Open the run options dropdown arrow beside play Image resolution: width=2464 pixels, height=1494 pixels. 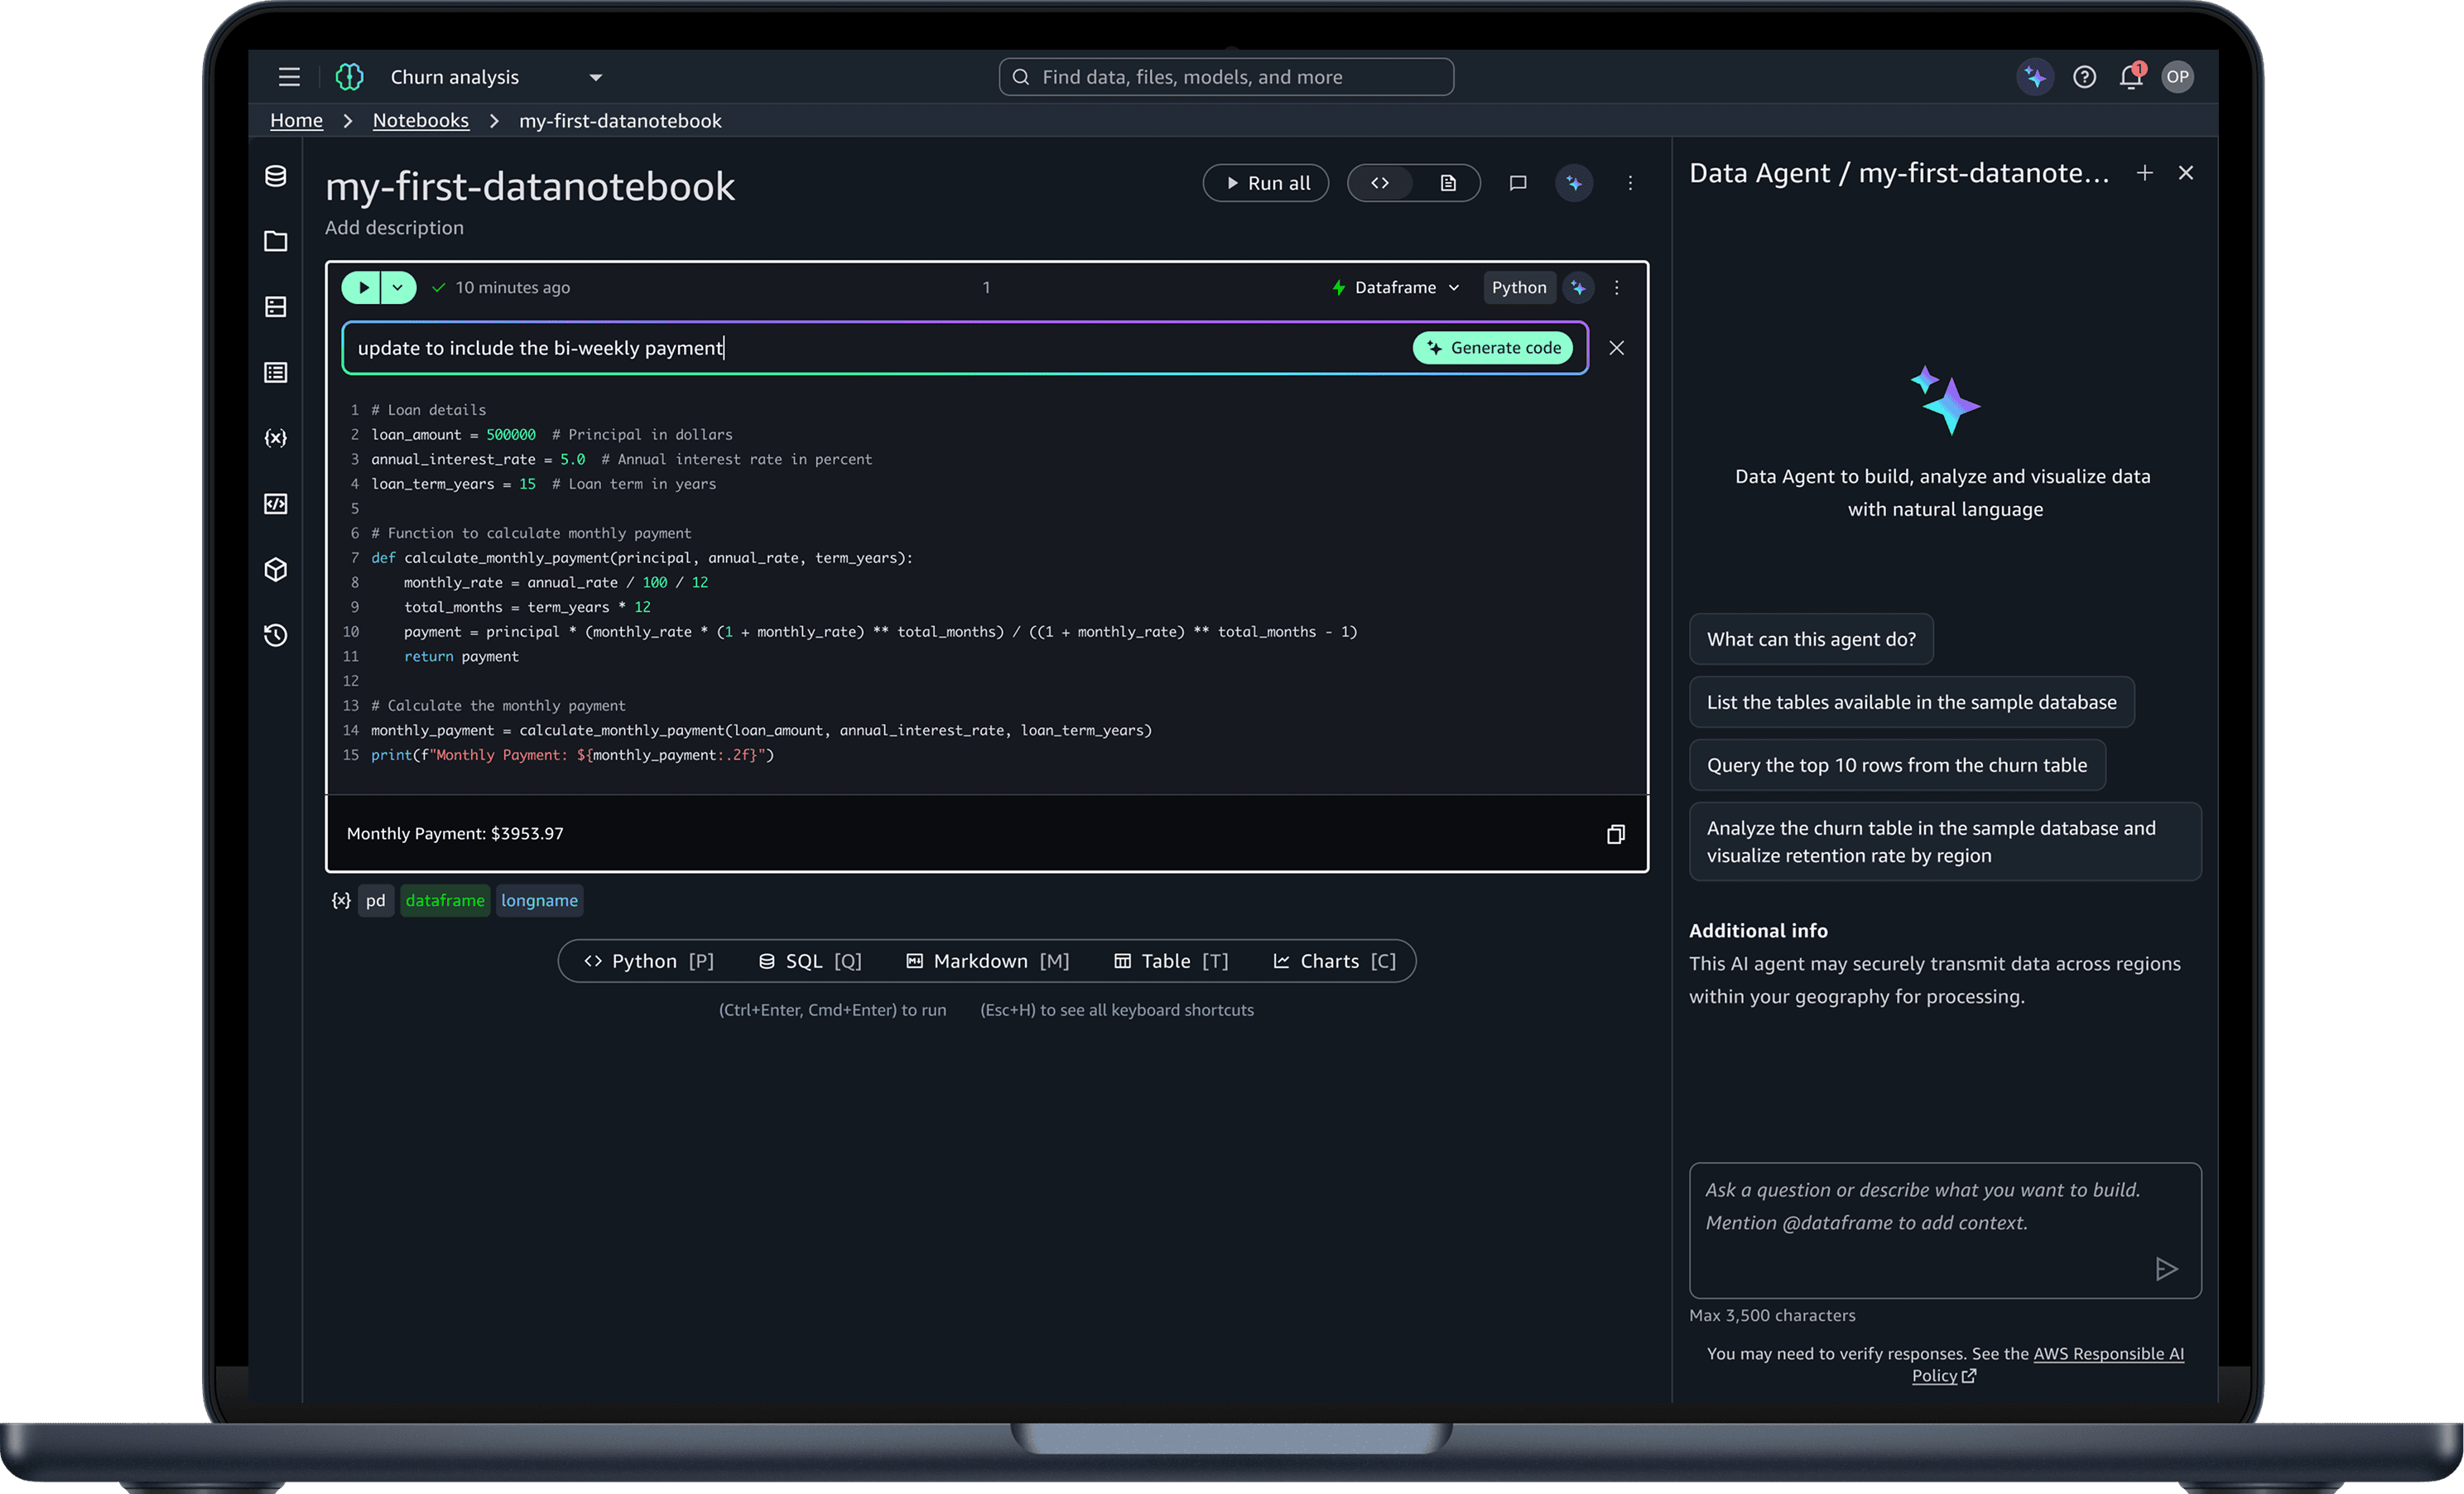pos(398,288)
